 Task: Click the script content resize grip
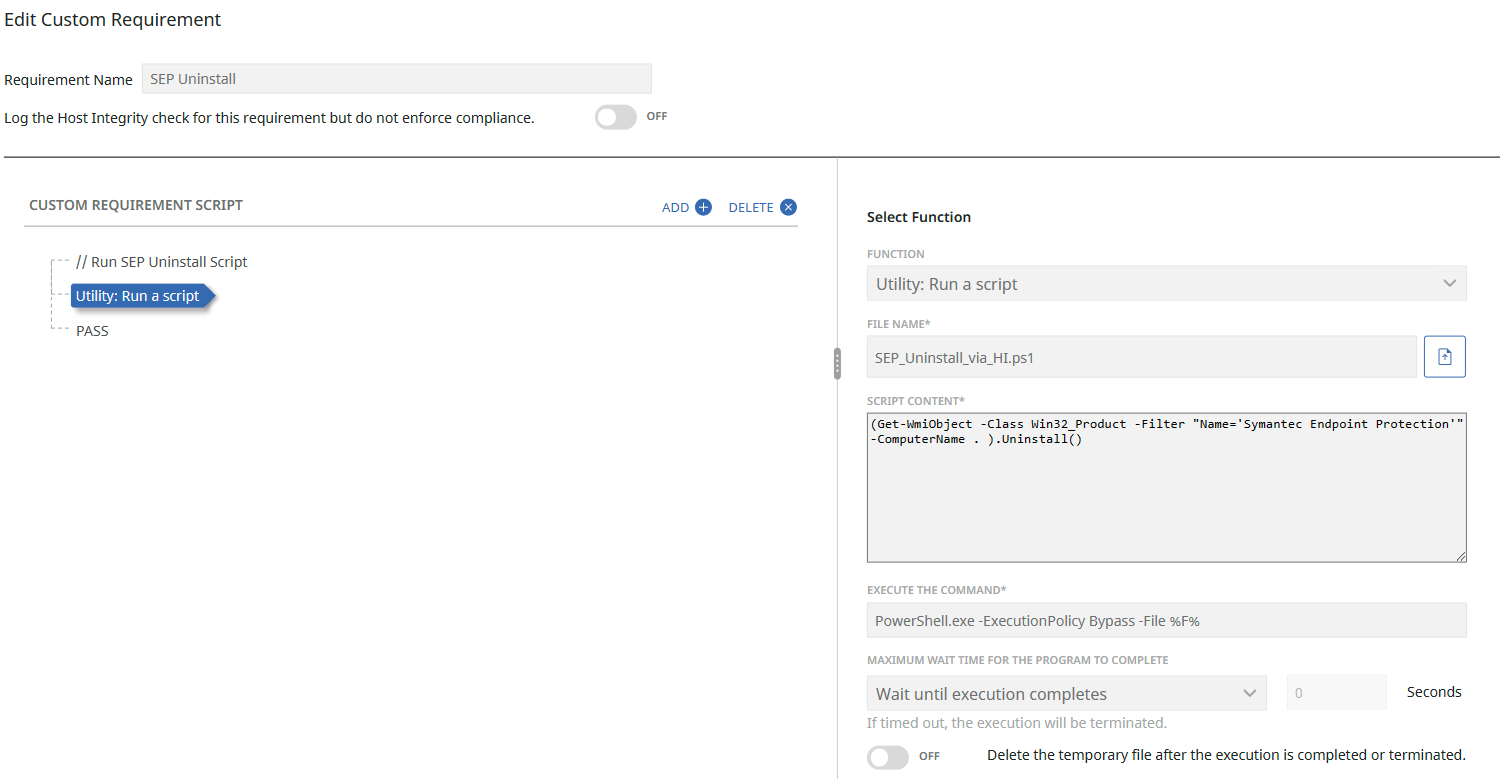pyautogui.click(x=1460, y=555)
